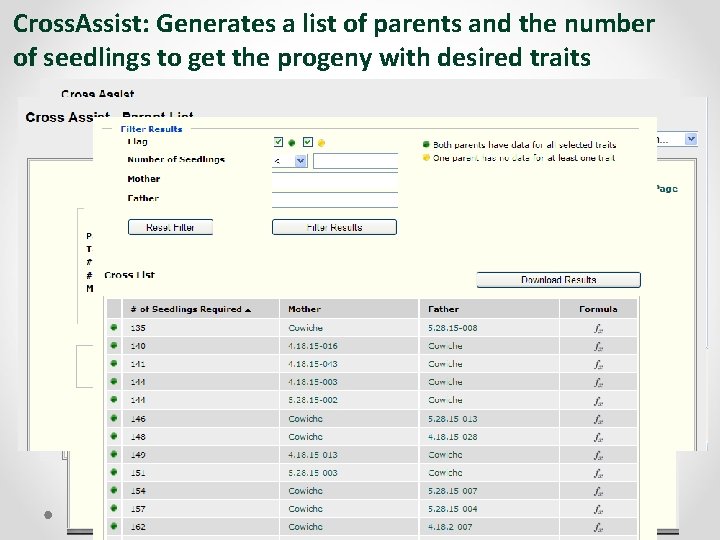Image resolution: width=720 pixels, height=540 pixels.
Task: Click green flag icon in 151 row
Action: [x=114, y=473]
